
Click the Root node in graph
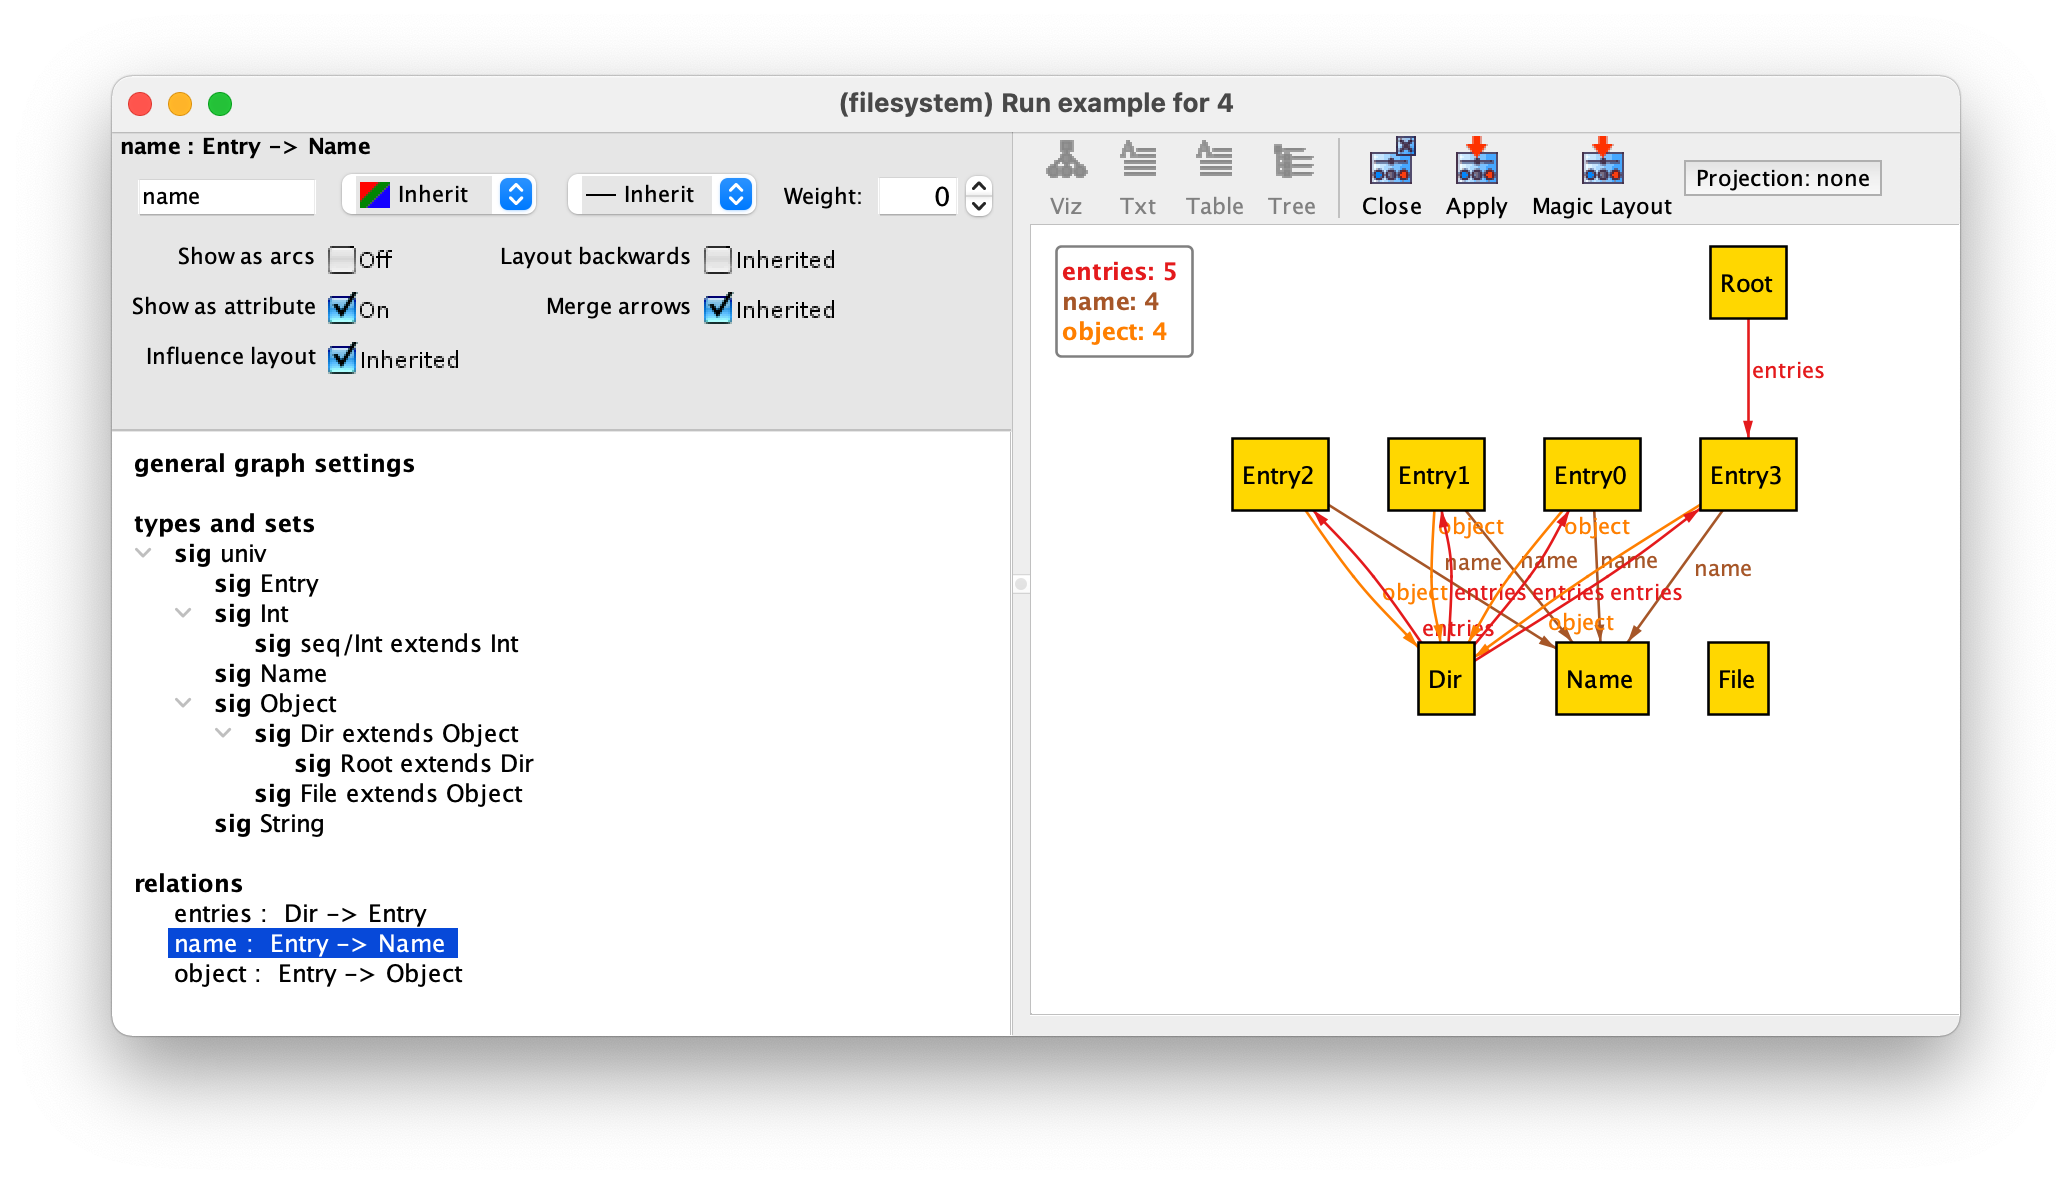click(1747, 283)
